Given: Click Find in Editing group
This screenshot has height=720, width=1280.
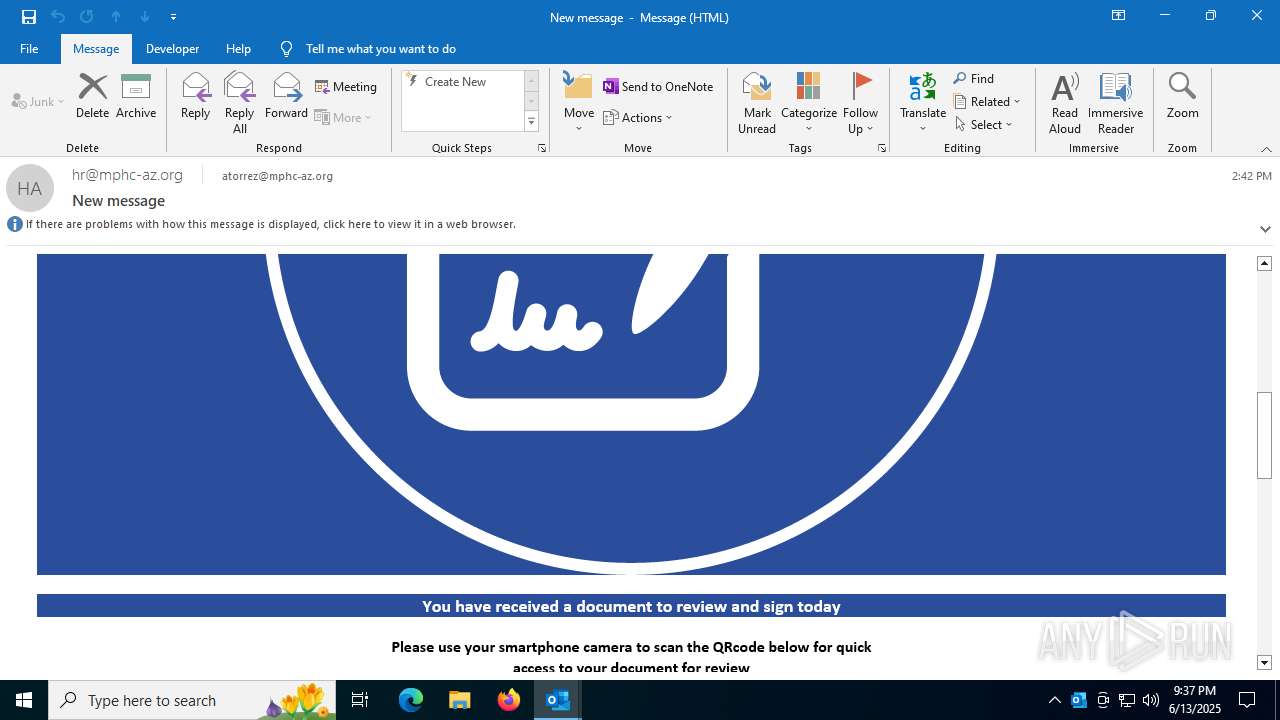Looking at the screenshot, I should point(974,79).
